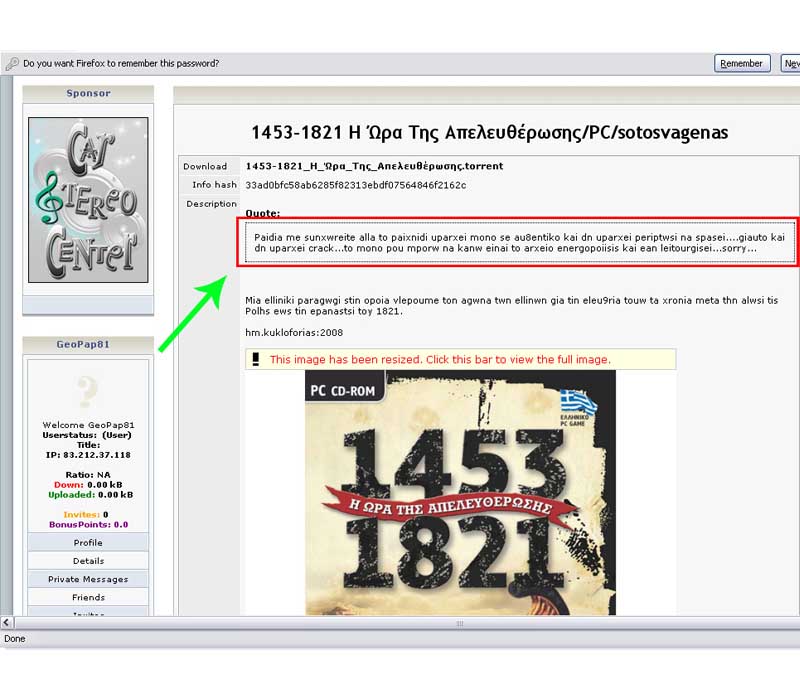This screenshot has width=800, height=700.
Task: Click the resized image notification bar
Action: click(x=460, y=359)
